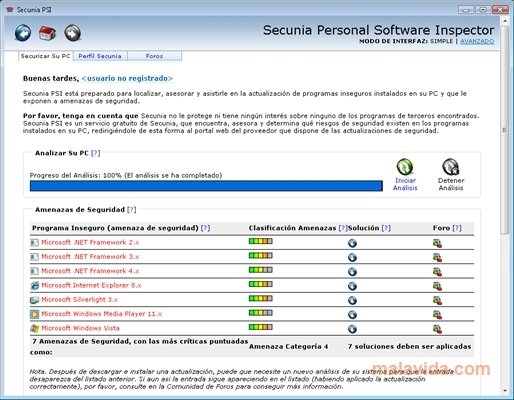Stop scan with Detener Análisis icon
This screenshot has width=514, height=400.
pos(451,167)
